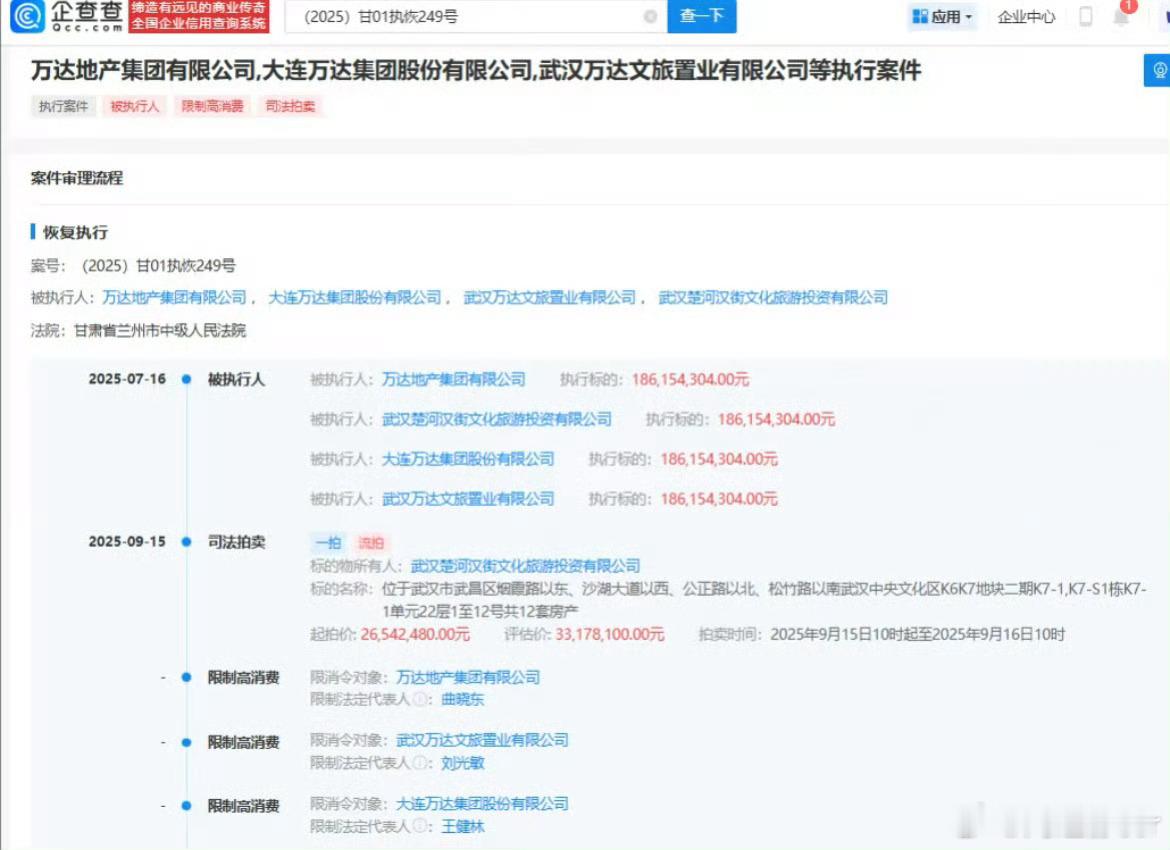Click the 案件审理流程 section heading
Screen dimensions: 1170x850
point(77,178)
